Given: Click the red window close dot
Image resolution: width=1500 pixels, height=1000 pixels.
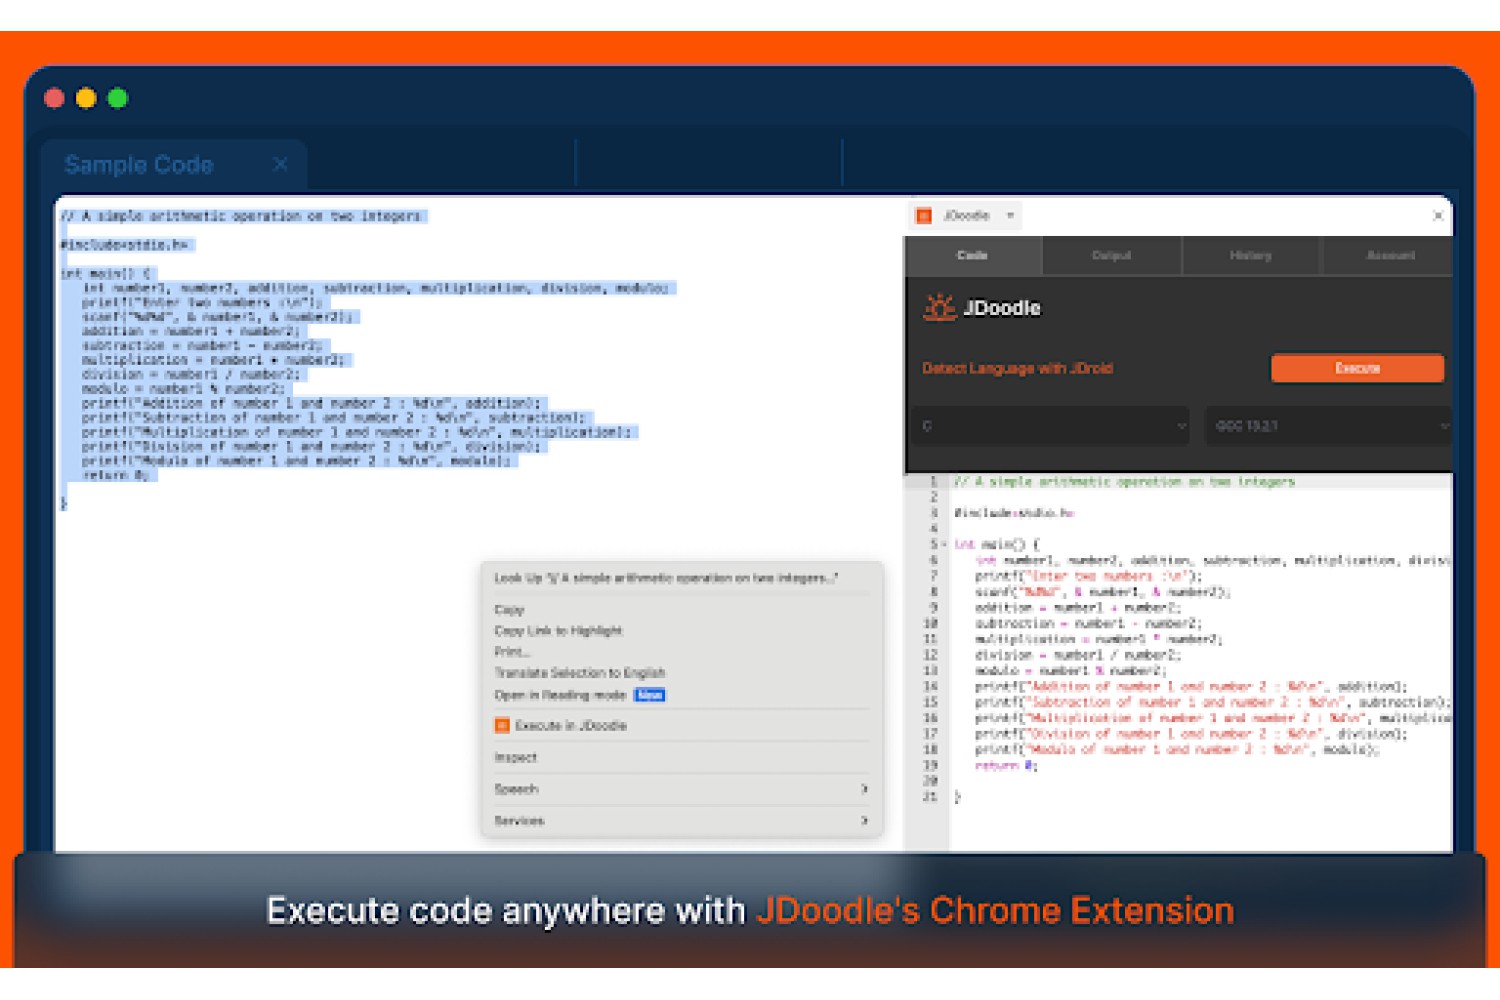Looking at the screenshot, I should [55, 98].
